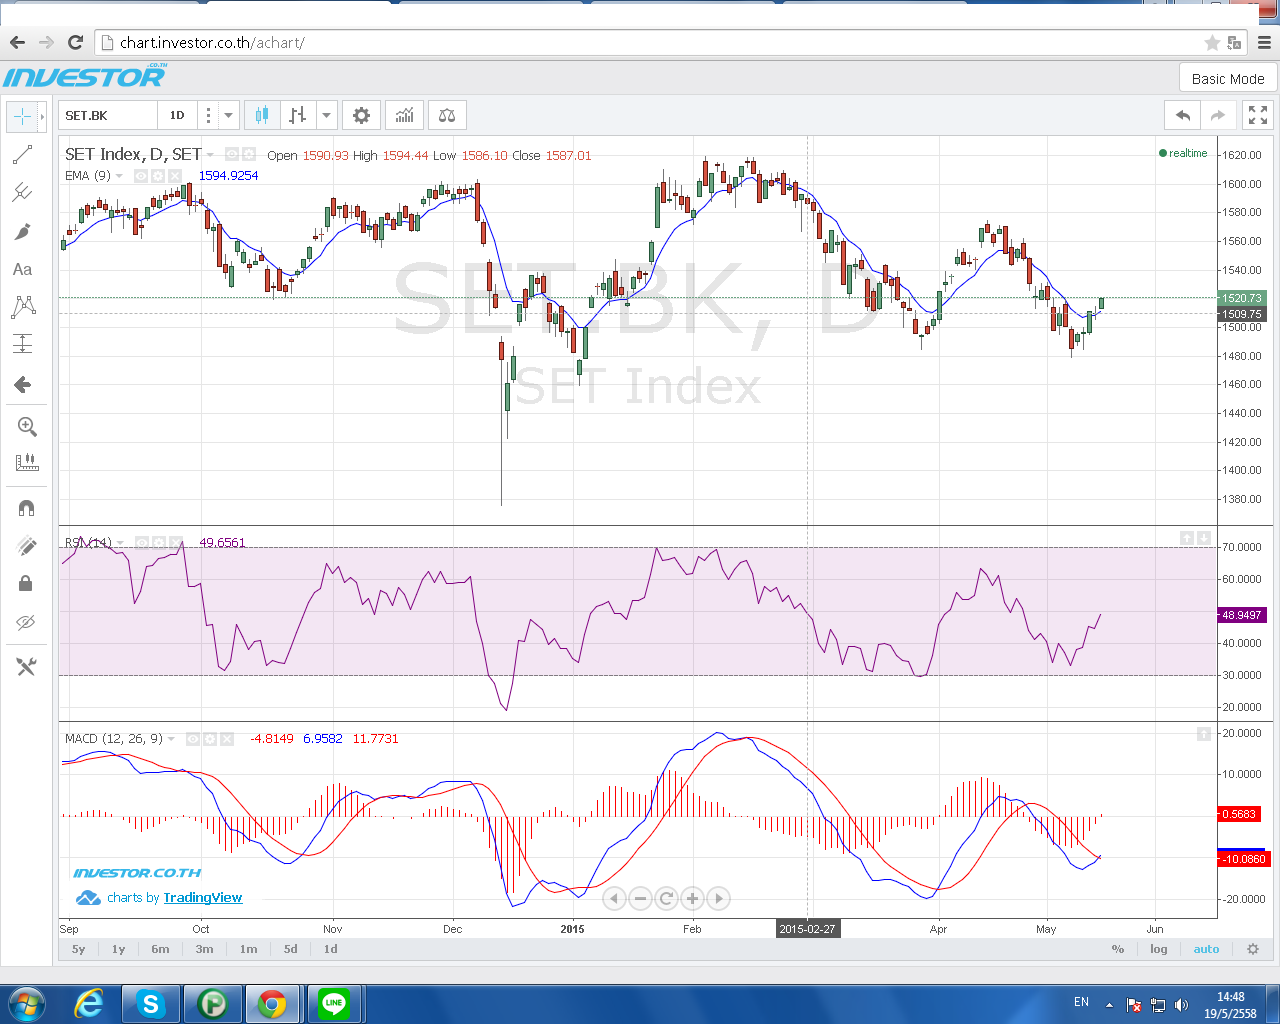Open EMA (9) settings gear

pyautogui.click(x=157, y=176)
